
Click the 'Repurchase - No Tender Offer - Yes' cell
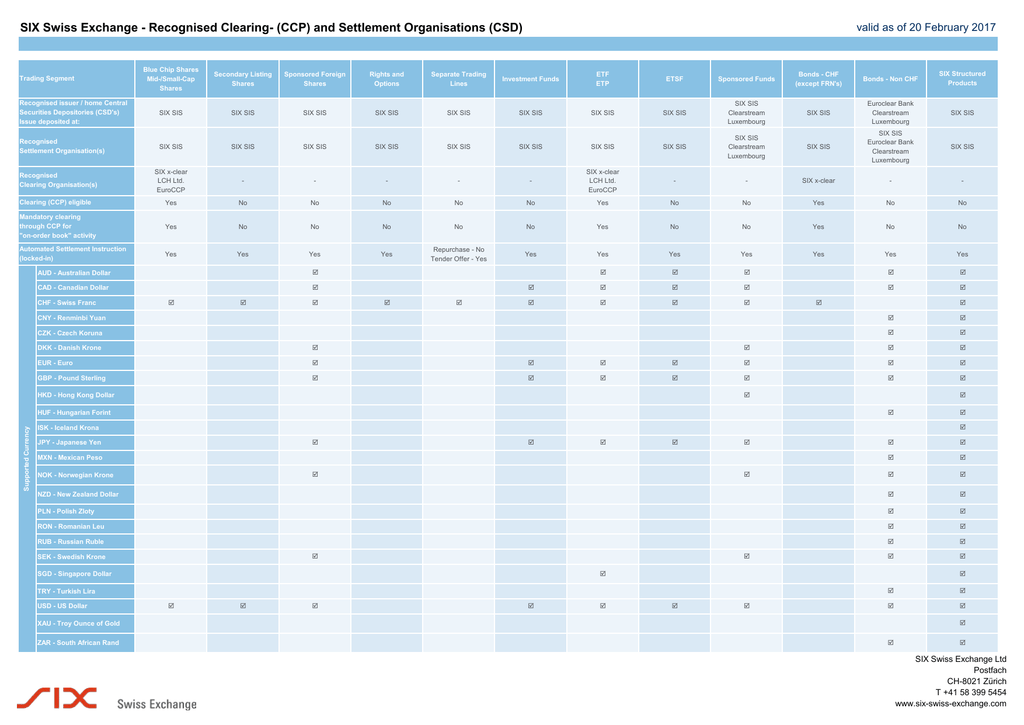point(458,254)
